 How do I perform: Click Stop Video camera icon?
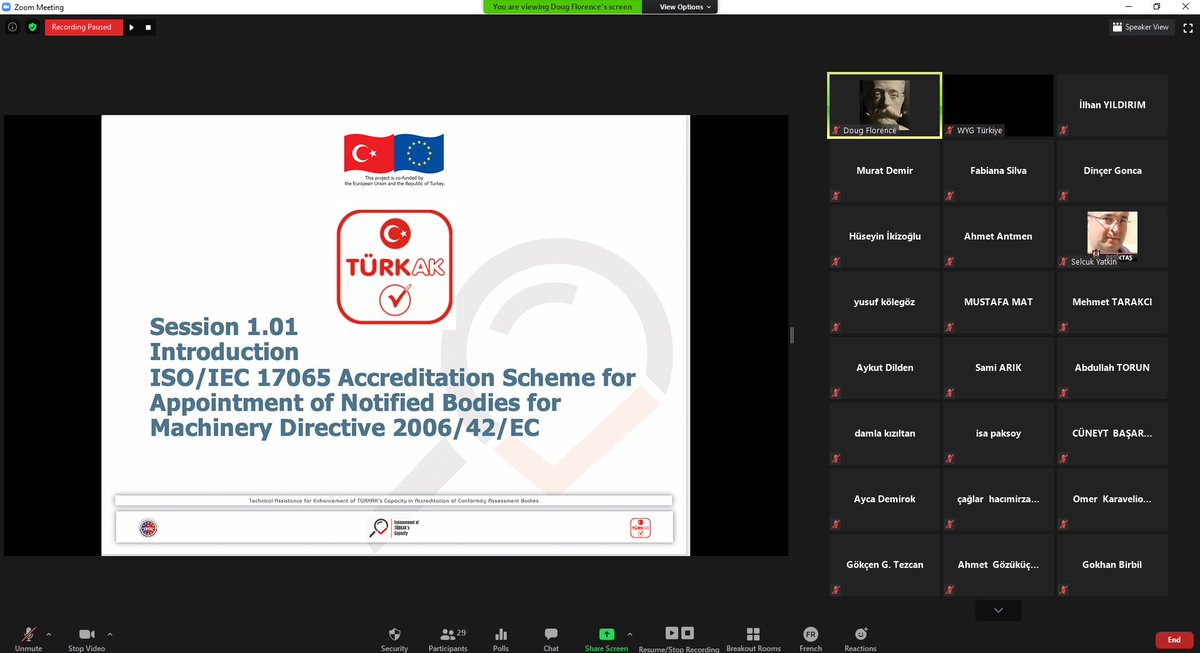pyautogui.click(x=86, y=634)
